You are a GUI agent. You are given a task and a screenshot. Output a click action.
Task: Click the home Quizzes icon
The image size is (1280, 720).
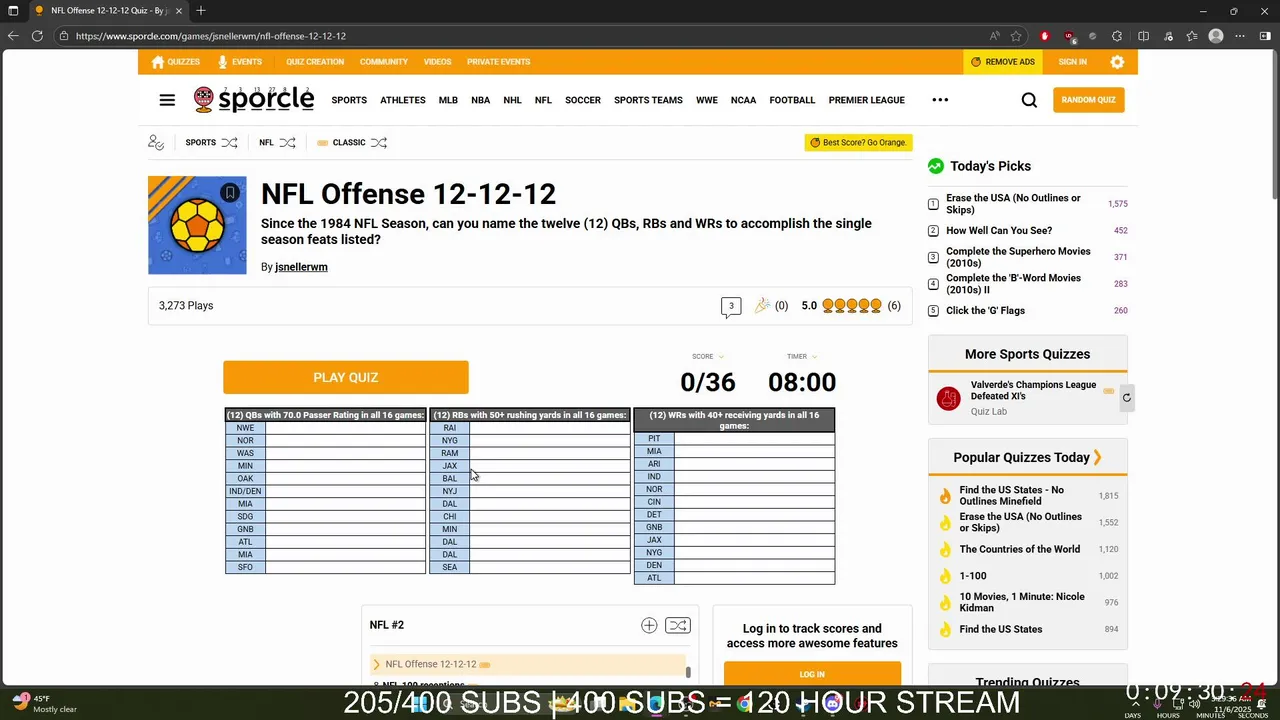coord(158,62)
